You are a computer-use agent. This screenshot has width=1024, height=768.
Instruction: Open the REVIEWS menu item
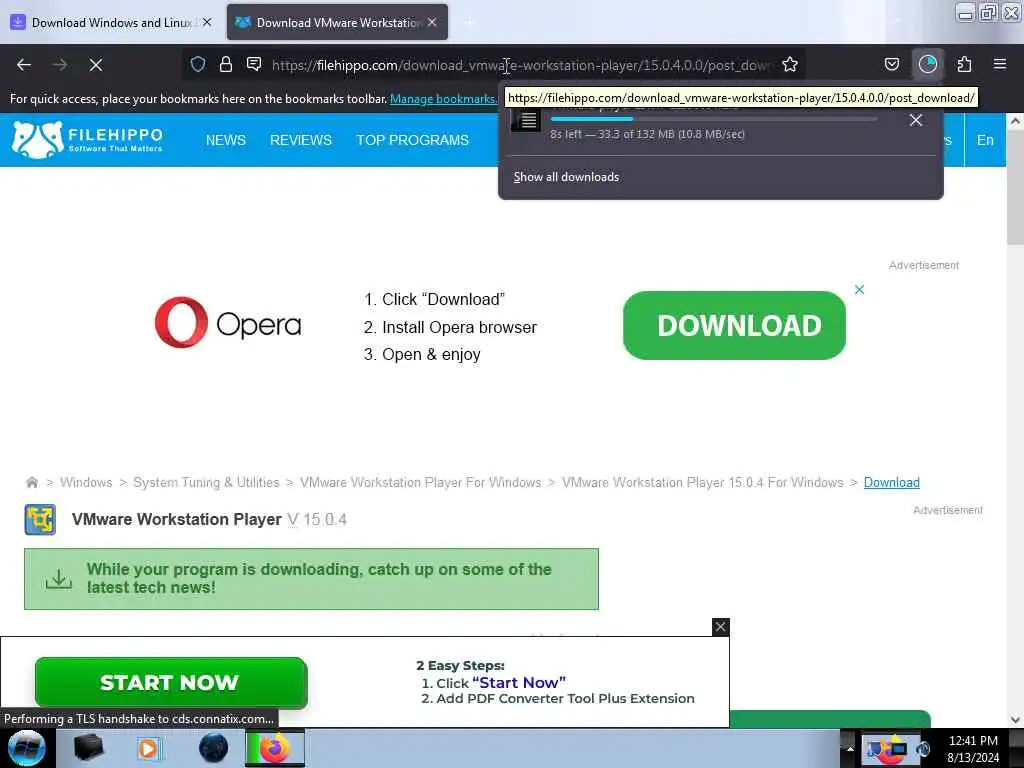pos(300,140)
